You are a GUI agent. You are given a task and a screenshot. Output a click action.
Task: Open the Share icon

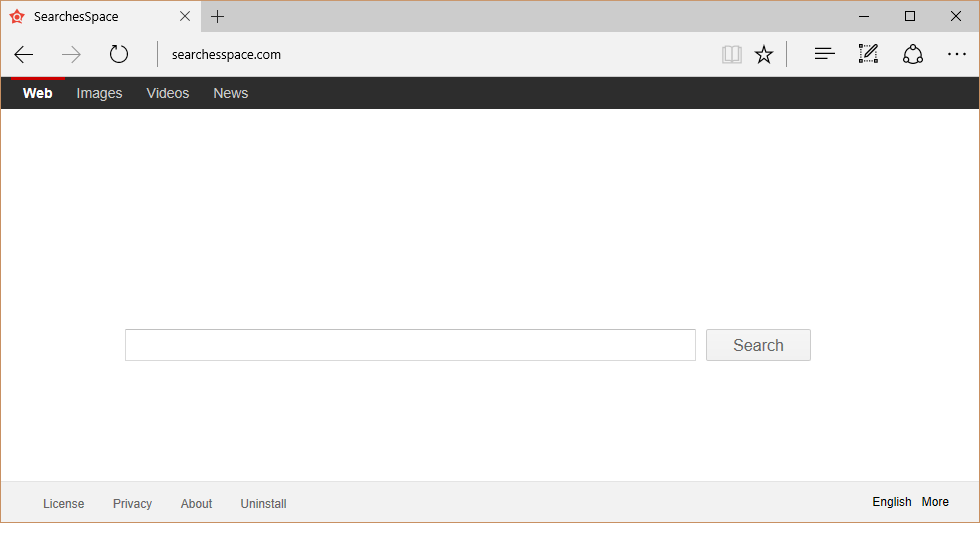coord(912,55)
